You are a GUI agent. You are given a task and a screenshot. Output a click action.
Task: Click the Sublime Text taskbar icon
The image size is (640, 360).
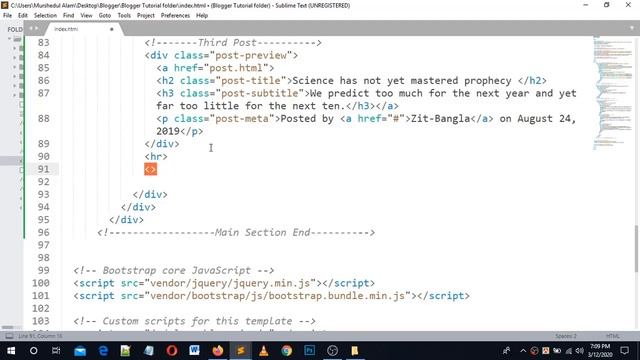[x=241, y=351]
